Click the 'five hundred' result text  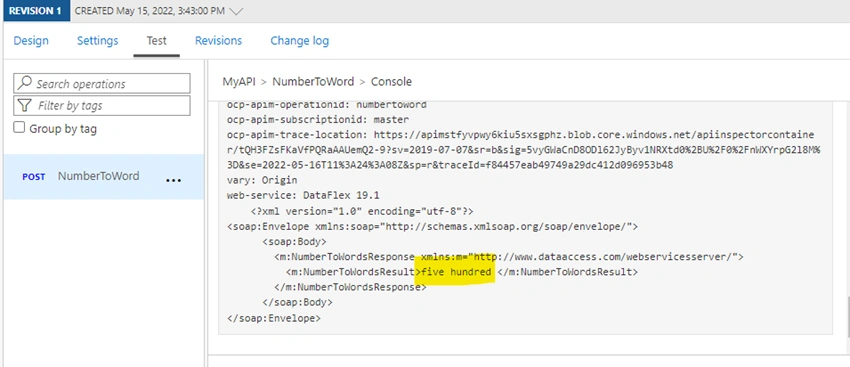tap(457, 272)
